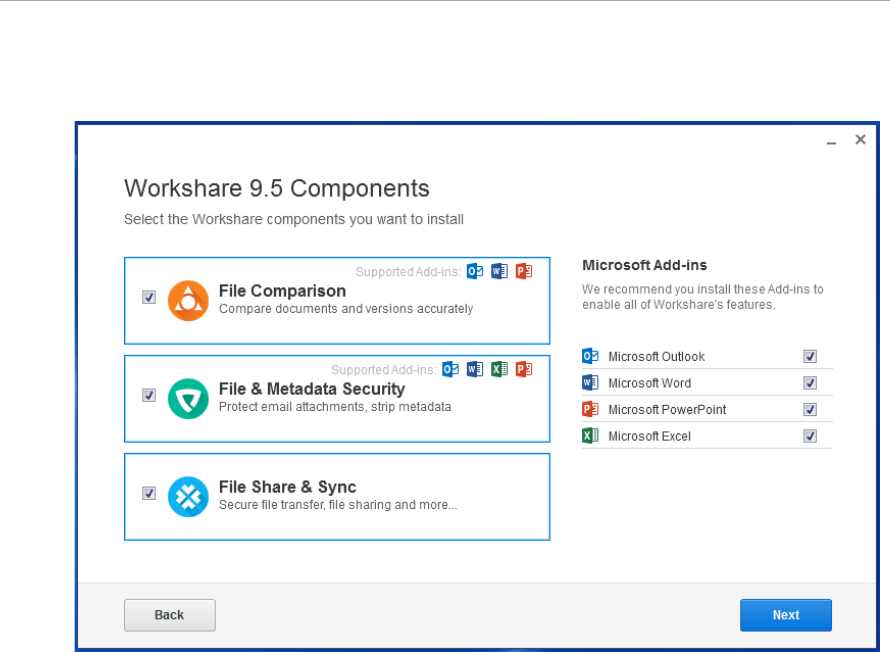
Task: Click Word add-in icon in Metadata Security box
Action: (475, 369)
